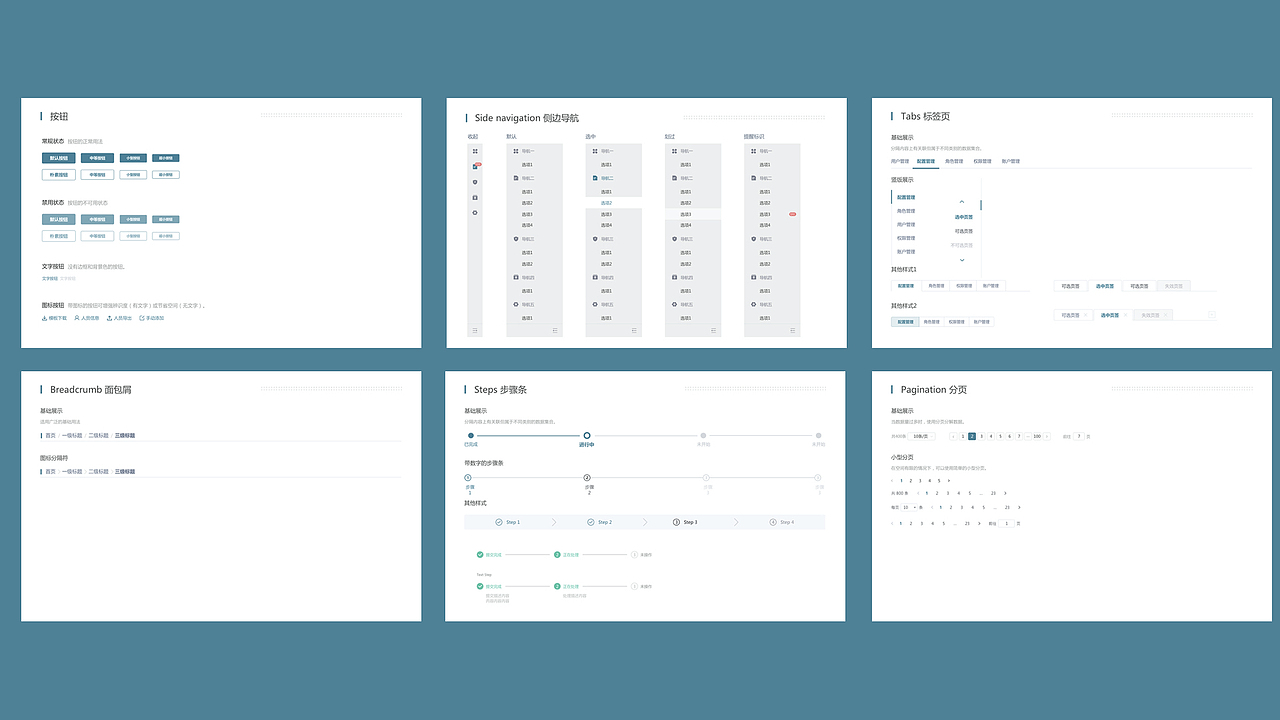The image size is (1280, 720).
Task: Click small pagination 前往 input with 1
Action: pos(1007,523)
